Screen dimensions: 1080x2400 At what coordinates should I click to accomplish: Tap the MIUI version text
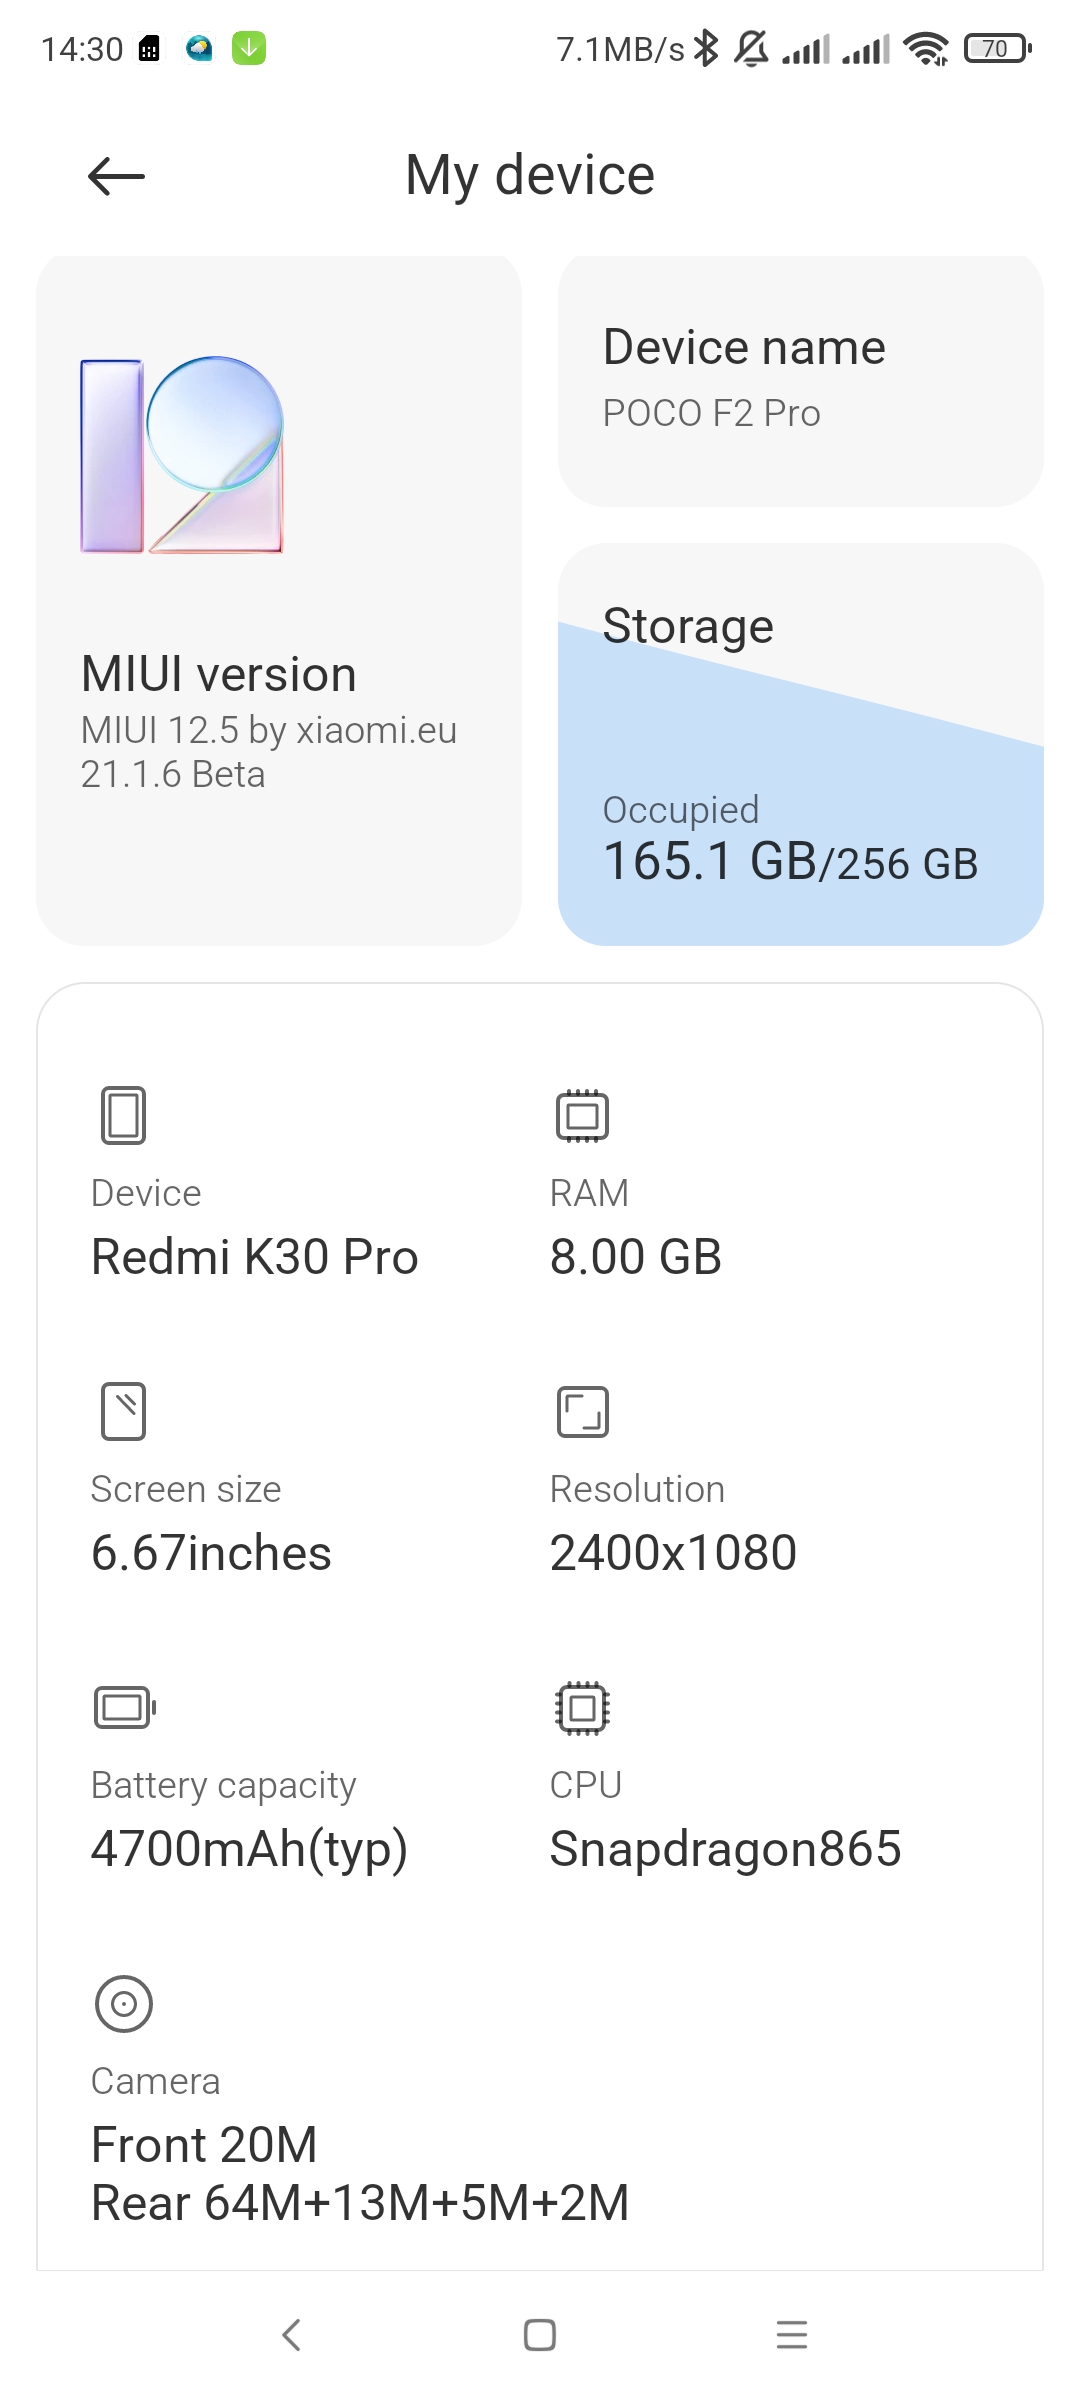(219, 674)
